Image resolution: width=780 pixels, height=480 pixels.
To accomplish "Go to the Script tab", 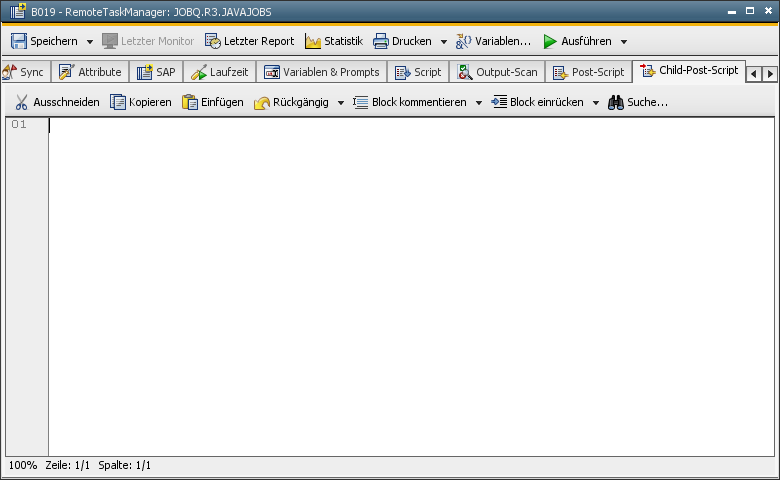I will pos(418,72).
